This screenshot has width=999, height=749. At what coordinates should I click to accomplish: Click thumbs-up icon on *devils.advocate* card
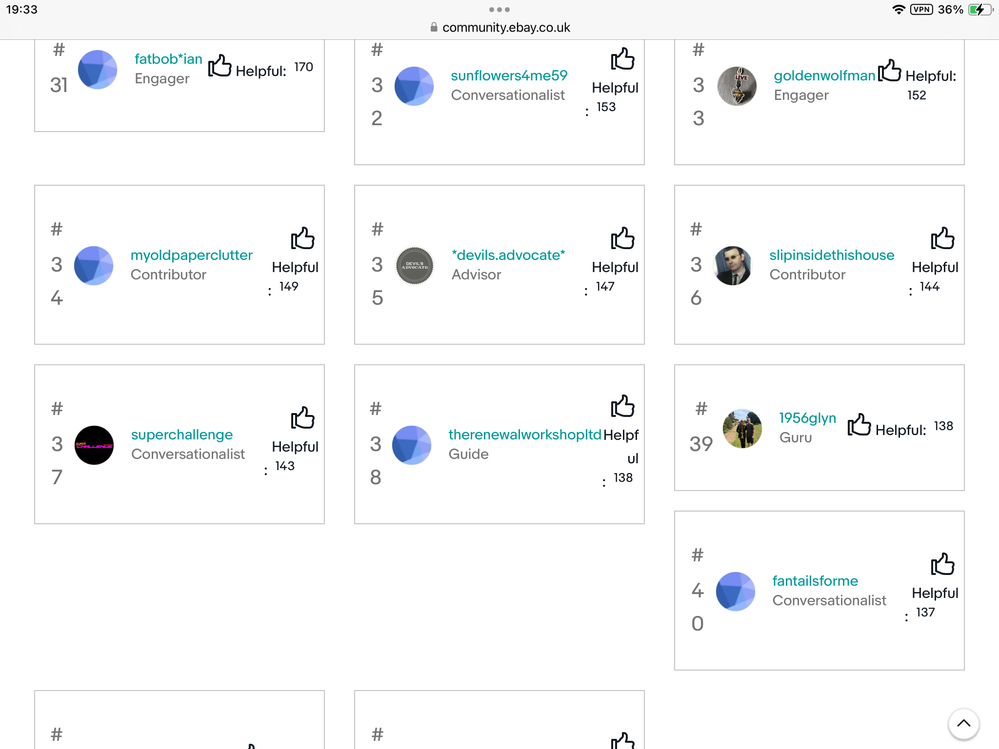tap(623, 238)
